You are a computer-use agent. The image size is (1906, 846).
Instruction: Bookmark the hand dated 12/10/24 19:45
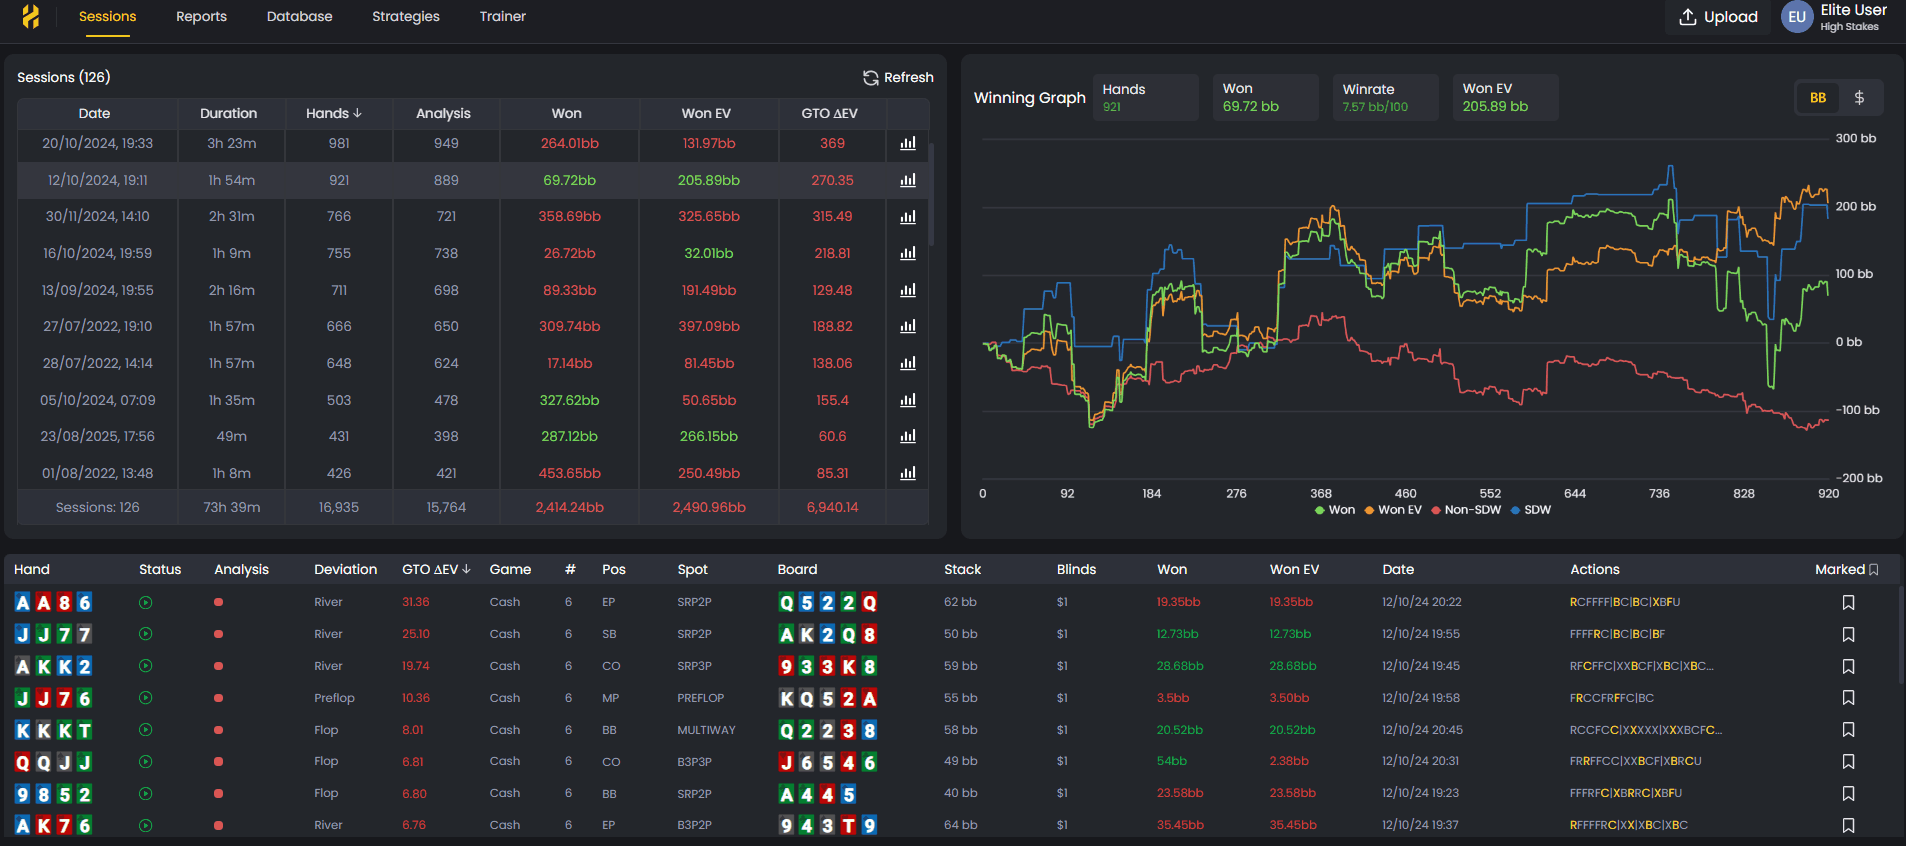pos(1848,666)
